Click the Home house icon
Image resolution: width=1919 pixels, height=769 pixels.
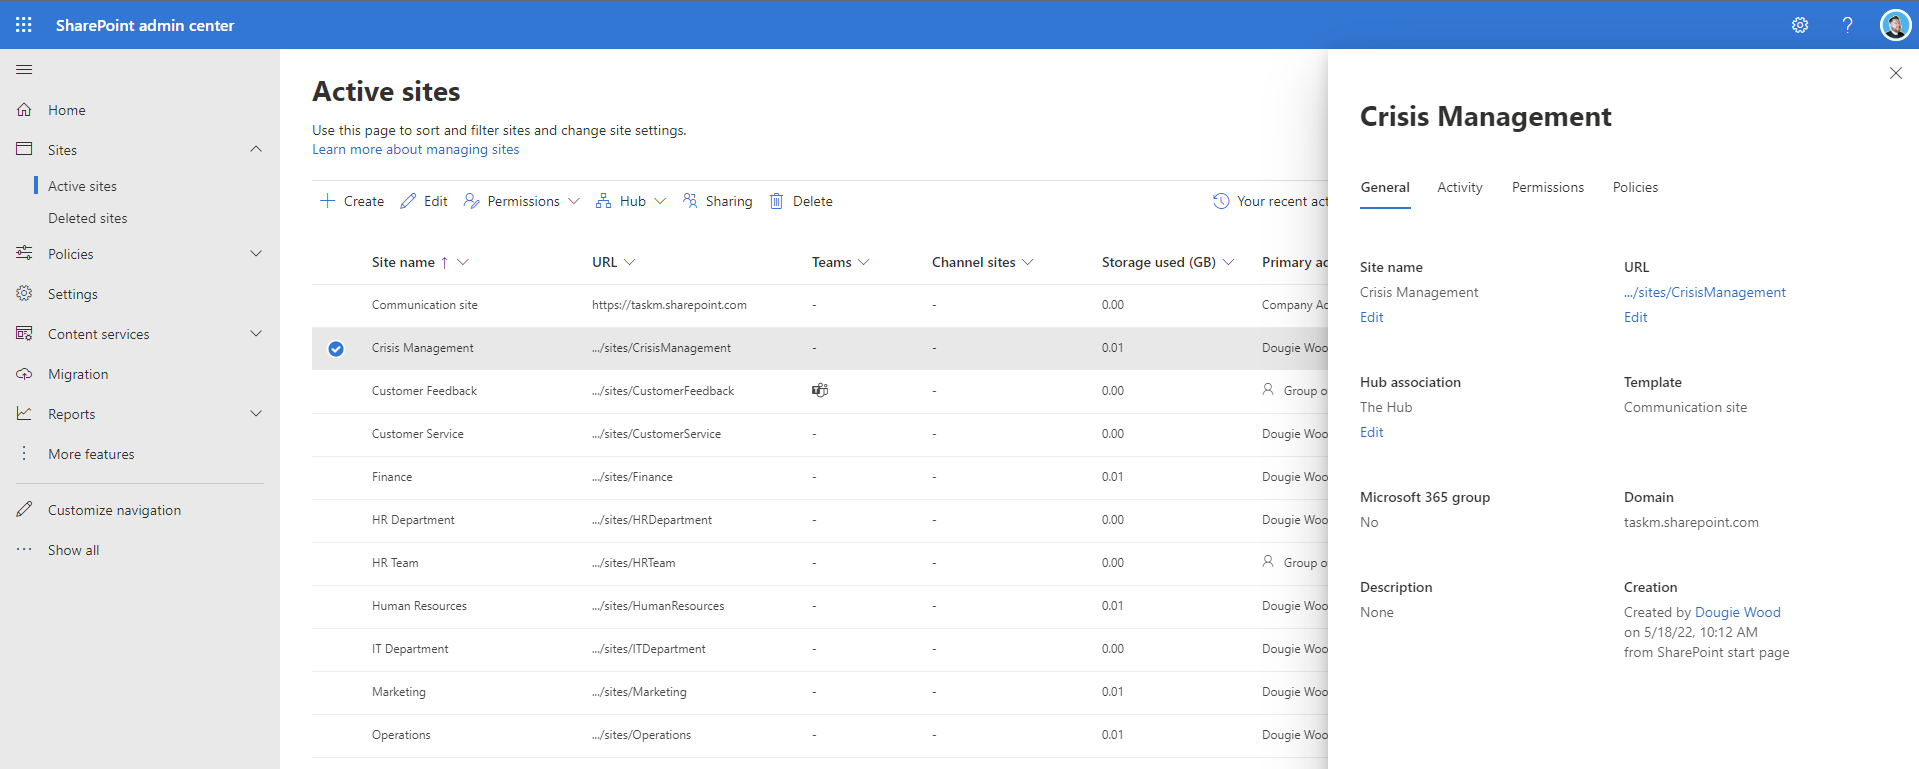(x=24, y=110)
